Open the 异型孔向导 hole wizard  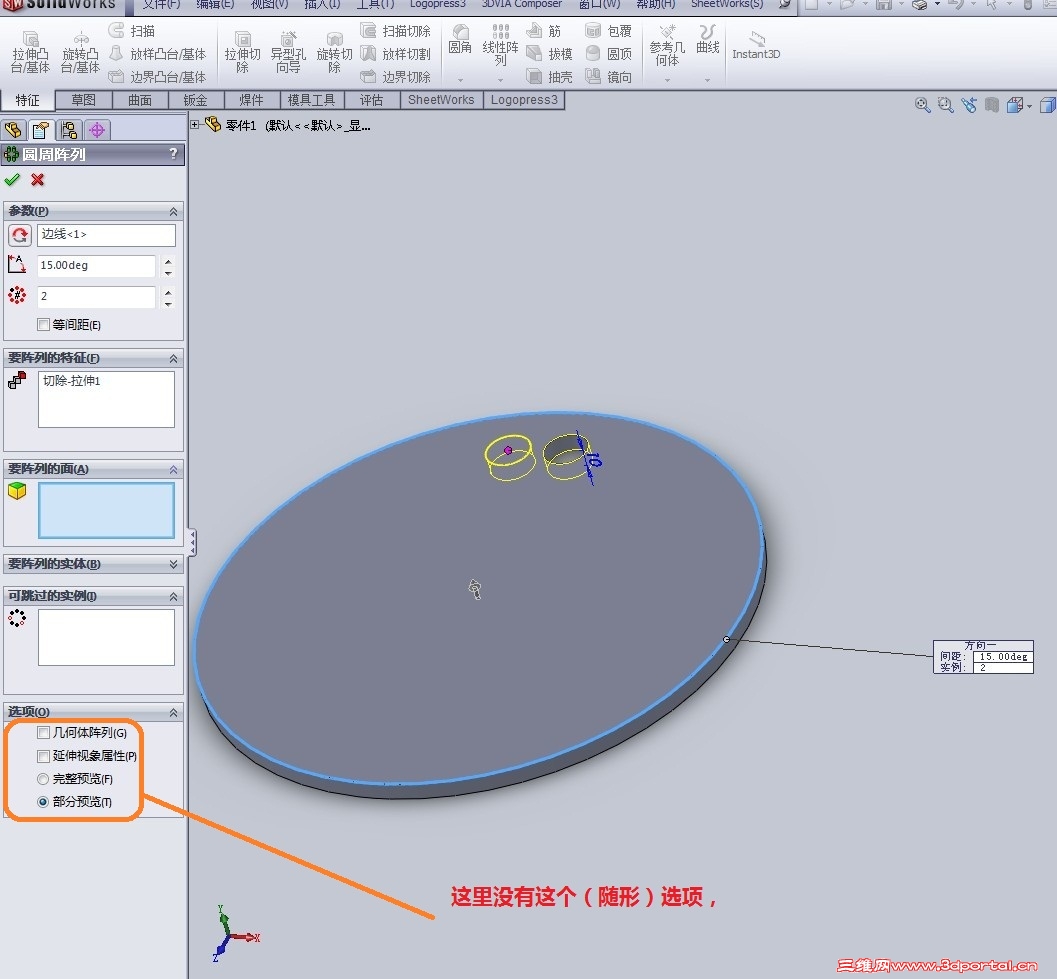(289, 53)
